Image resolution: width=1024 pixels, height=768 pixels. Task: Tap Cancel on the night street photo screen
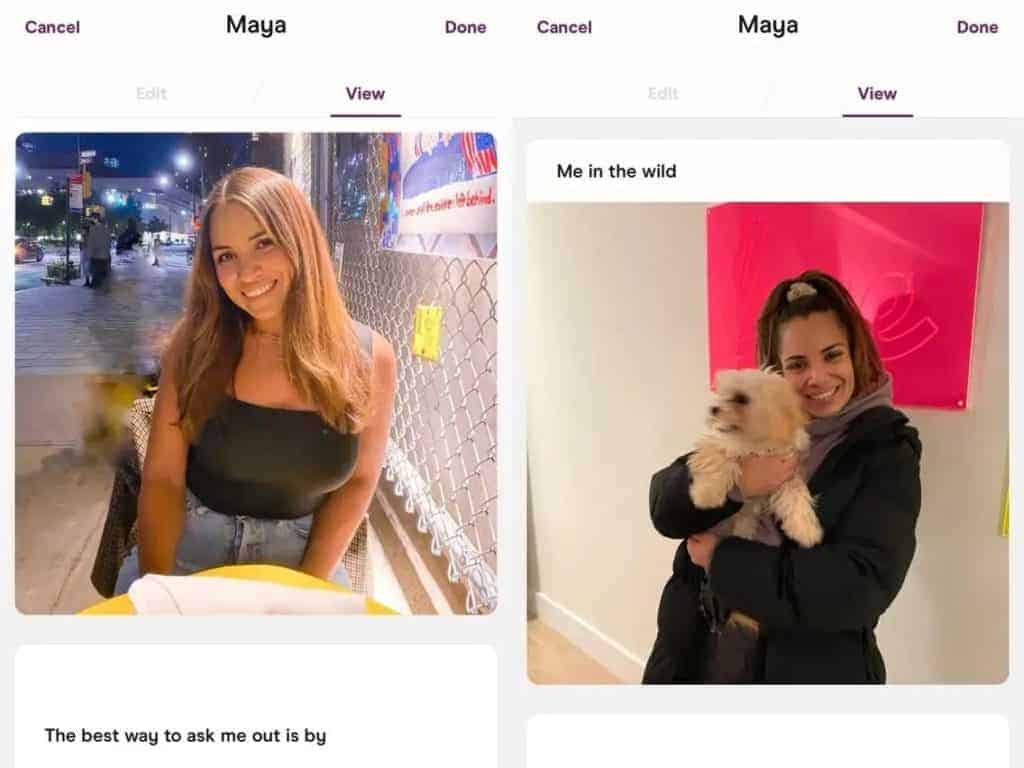point(52,27)
